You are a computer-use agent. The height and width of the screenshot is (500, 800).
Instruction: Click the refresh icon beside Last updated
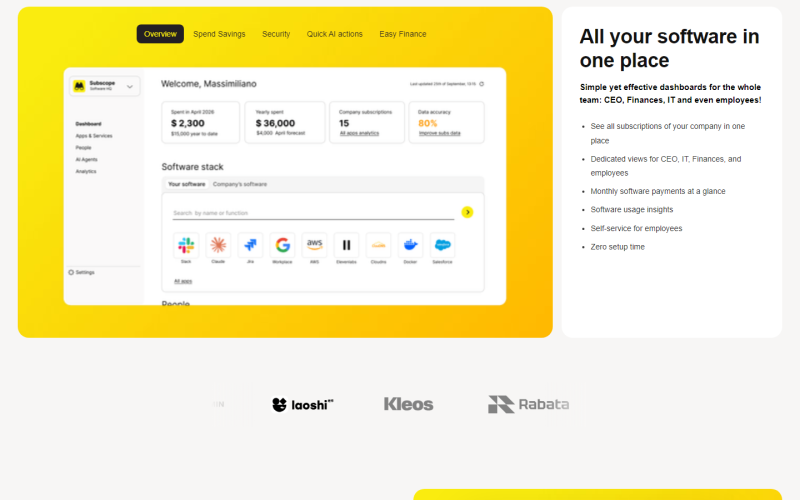[482, 84]
